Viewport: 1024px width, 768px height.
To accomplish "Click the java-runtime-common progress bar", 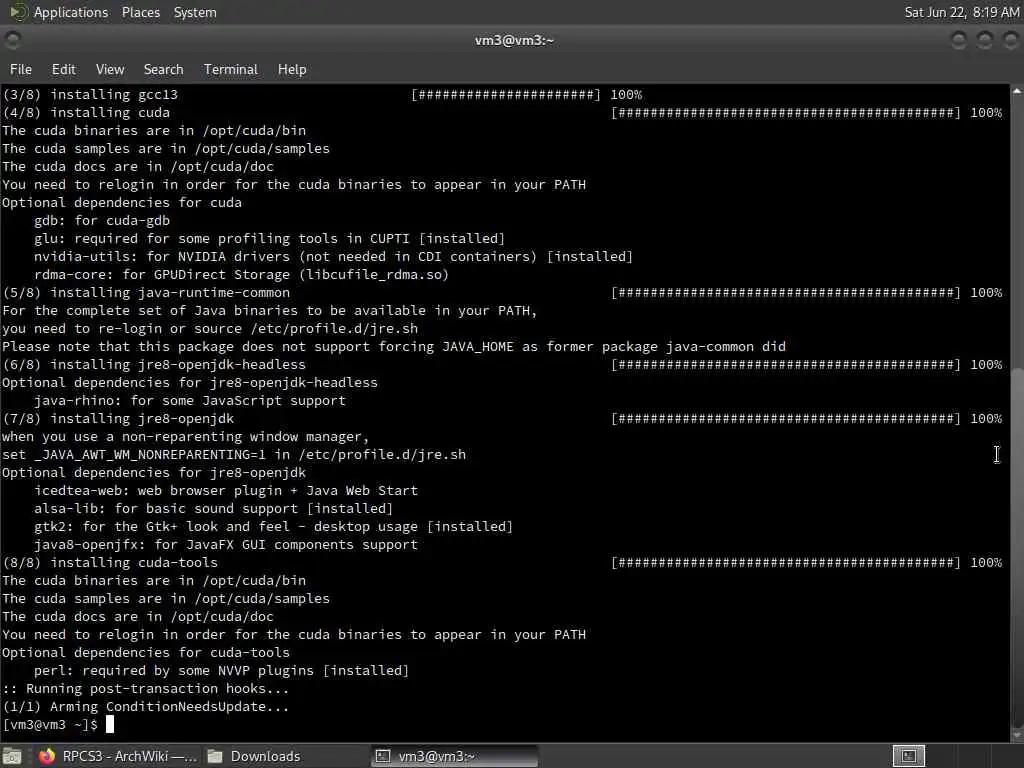I will click(786, 293).
